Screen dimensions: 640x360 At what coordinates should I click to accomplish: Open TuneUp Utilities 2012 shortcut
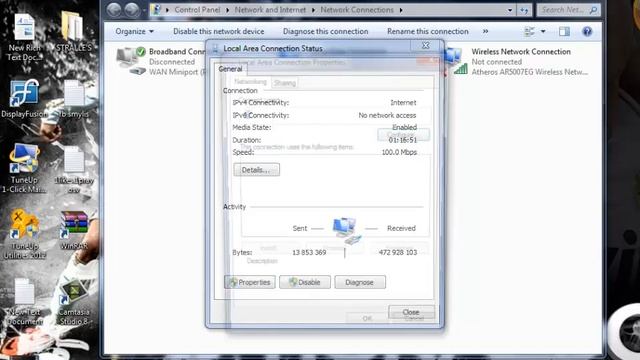point(24,234)
